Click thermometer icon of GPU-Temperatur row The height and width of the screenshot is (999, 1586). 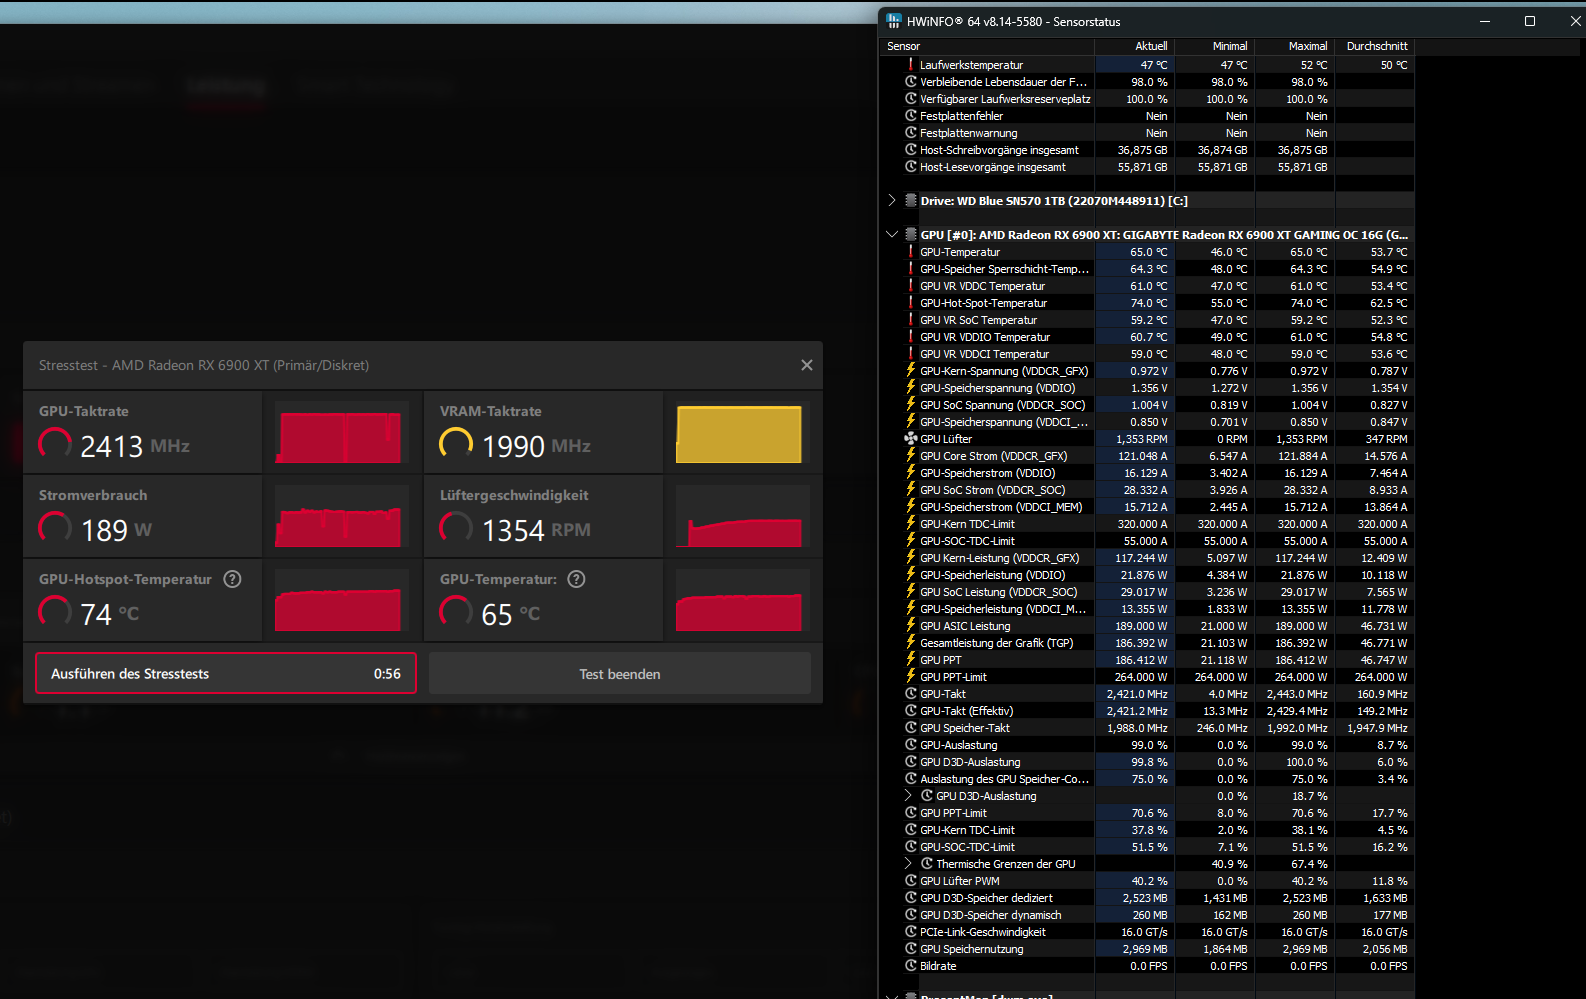[911, 251]
